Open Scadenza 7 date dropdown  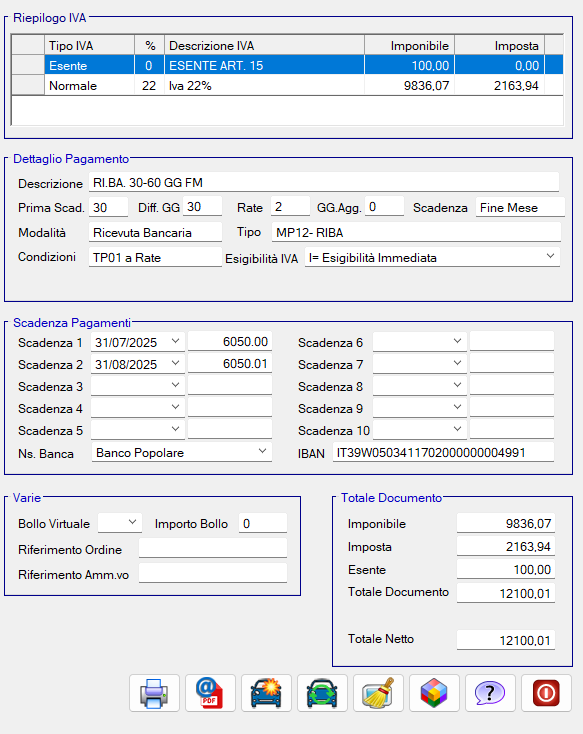458,363
